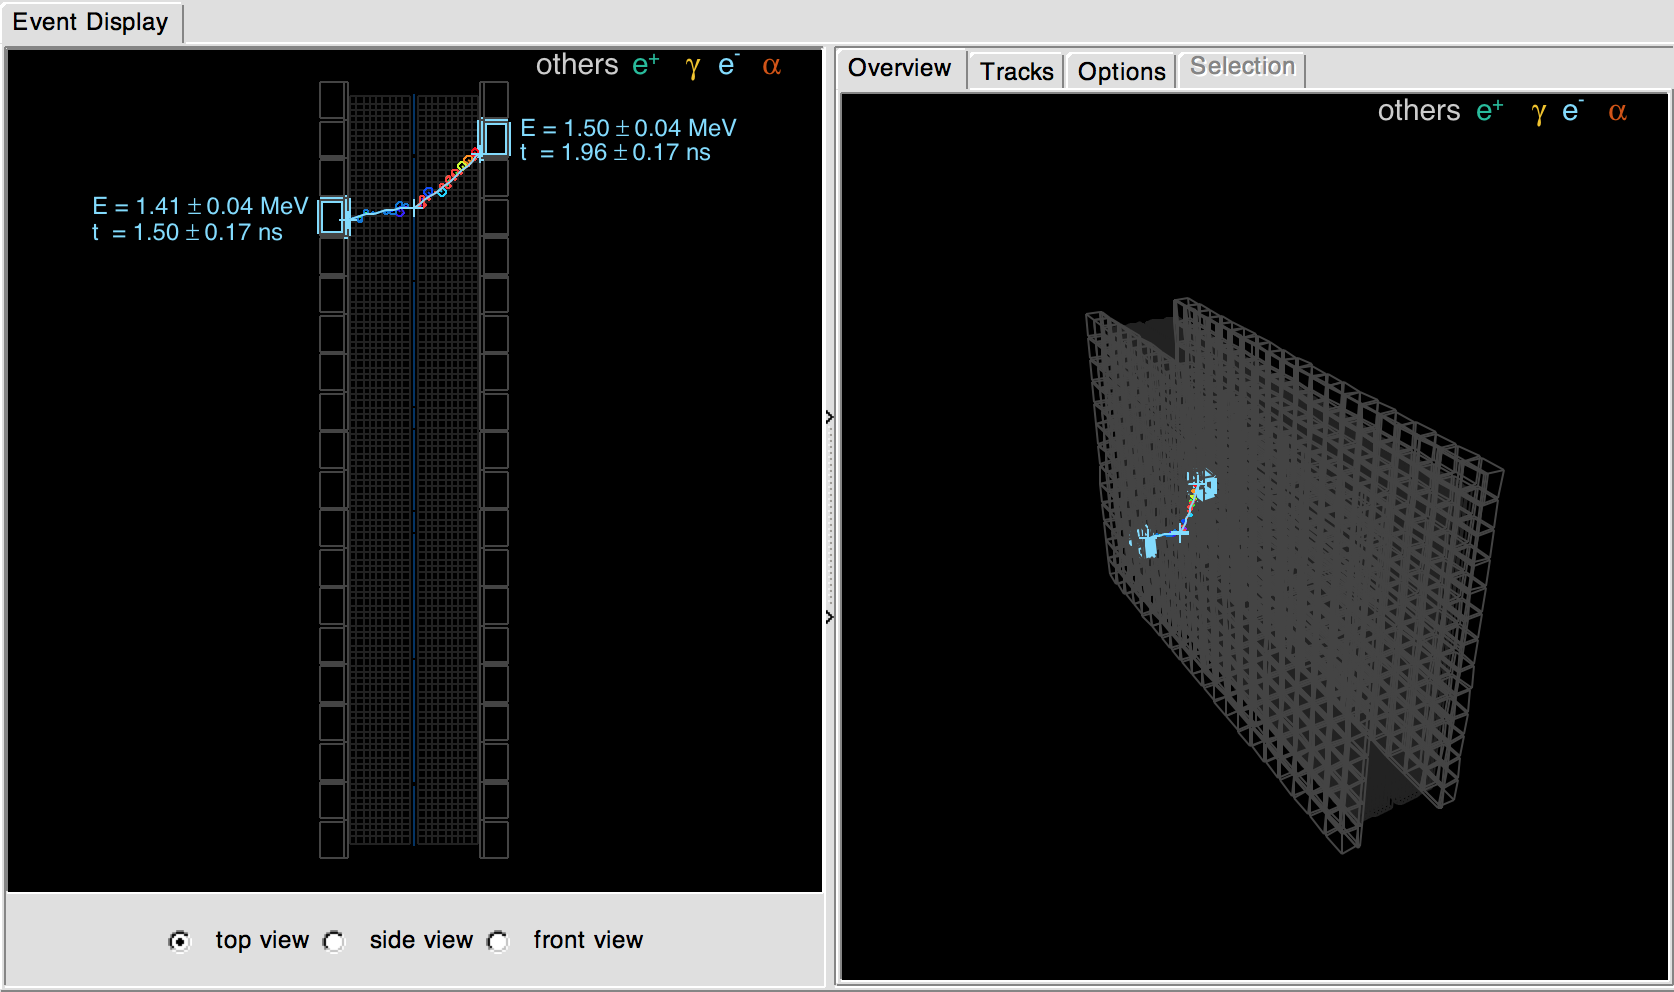Viewport: 1674px width, 992px height.
Task: Click the e- legend symbol in top view
Action: tap(728, 65)
